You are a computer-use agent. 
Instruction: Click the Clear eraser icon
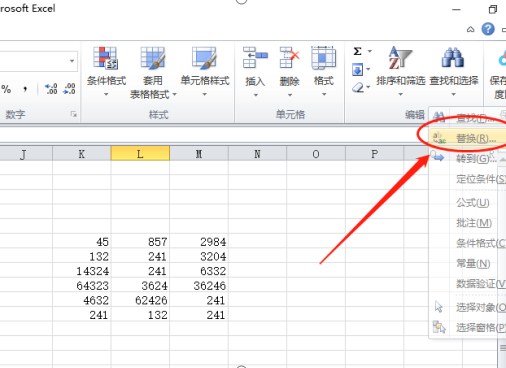tap(358, 88)
